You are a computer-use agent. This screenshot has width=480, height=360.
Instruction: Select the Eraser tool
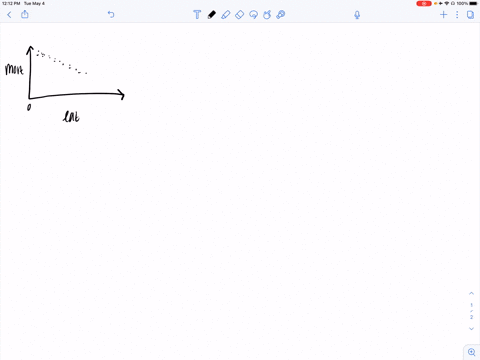point(240,15)
